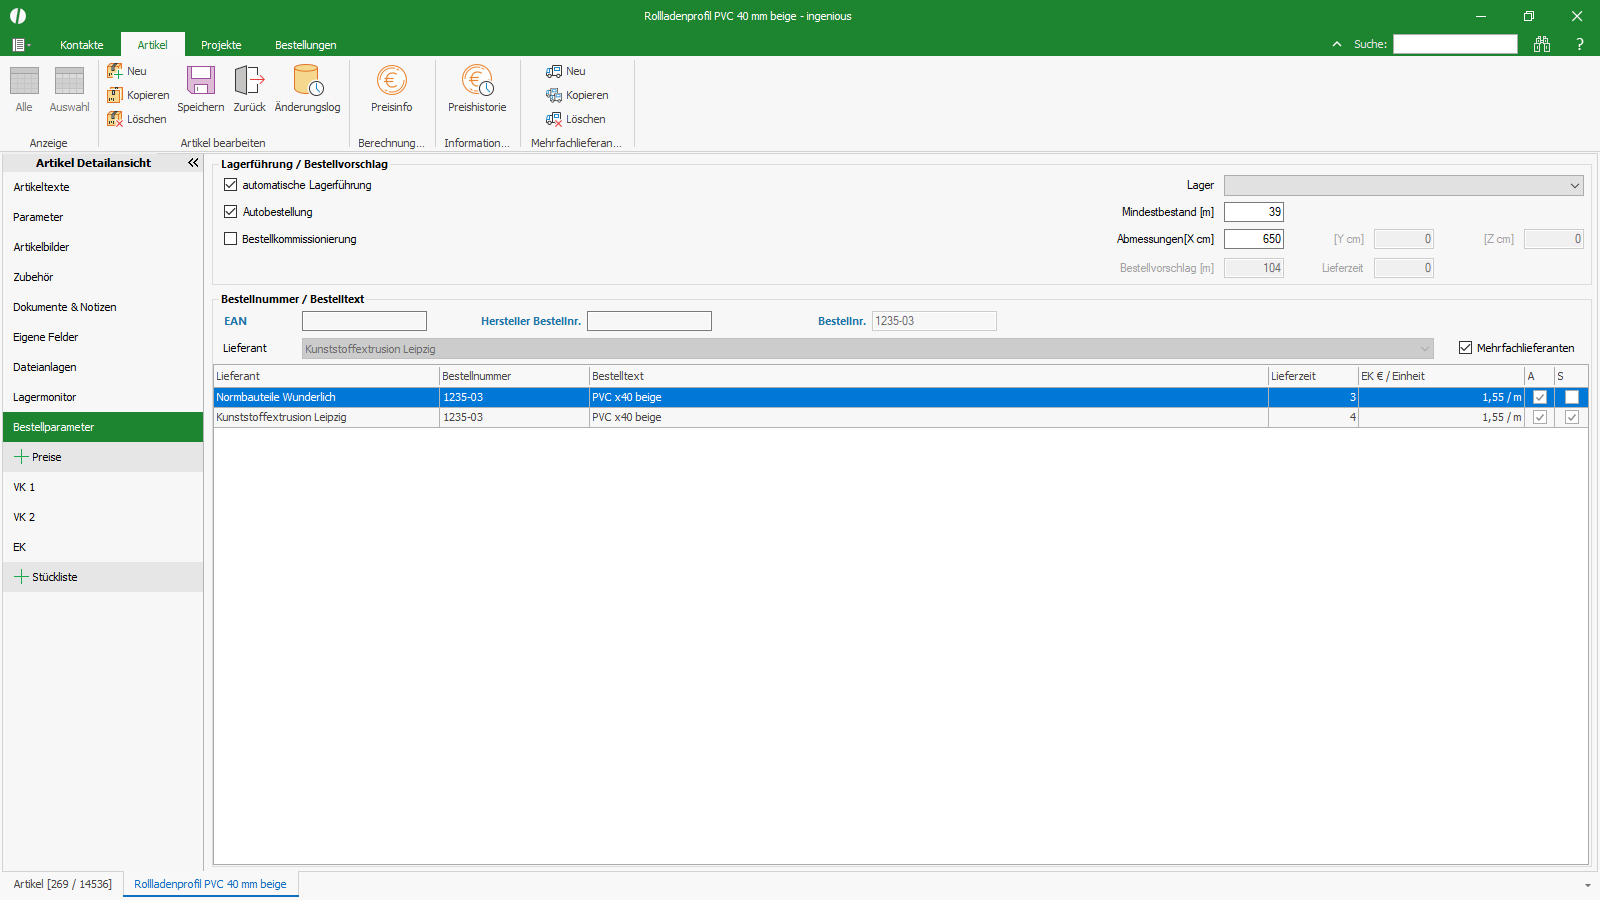The image size is (1600, 900).
Task: Open Preisinfo euro icon
Action: tap(391, 81)
